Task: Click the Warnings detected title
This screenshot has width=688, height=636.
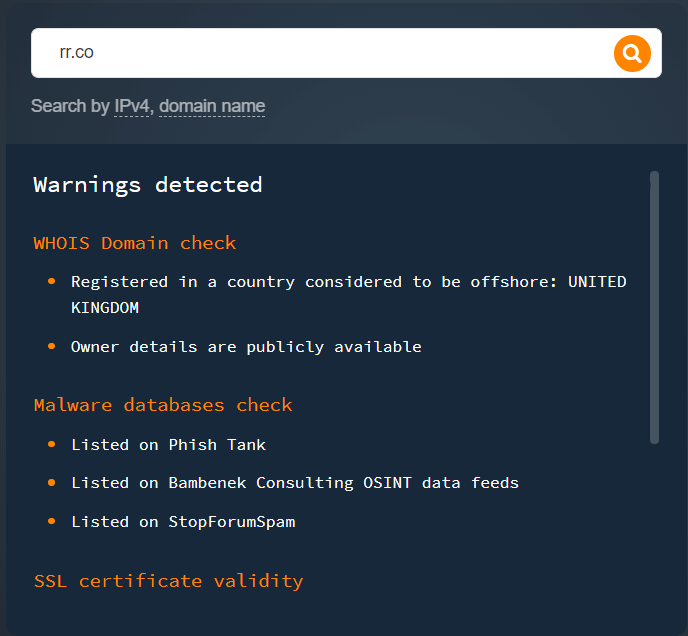Action: tap(147, 185)
